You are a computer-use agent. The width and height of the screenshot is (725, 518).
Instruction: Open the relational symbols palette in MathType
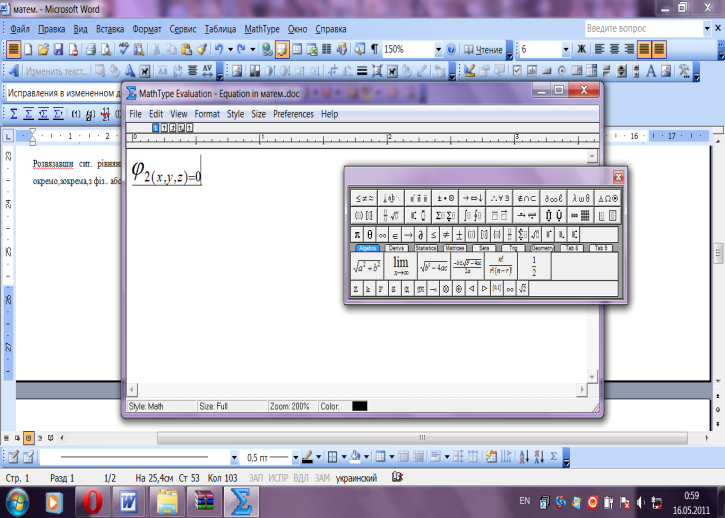click(x=364, y=198)
